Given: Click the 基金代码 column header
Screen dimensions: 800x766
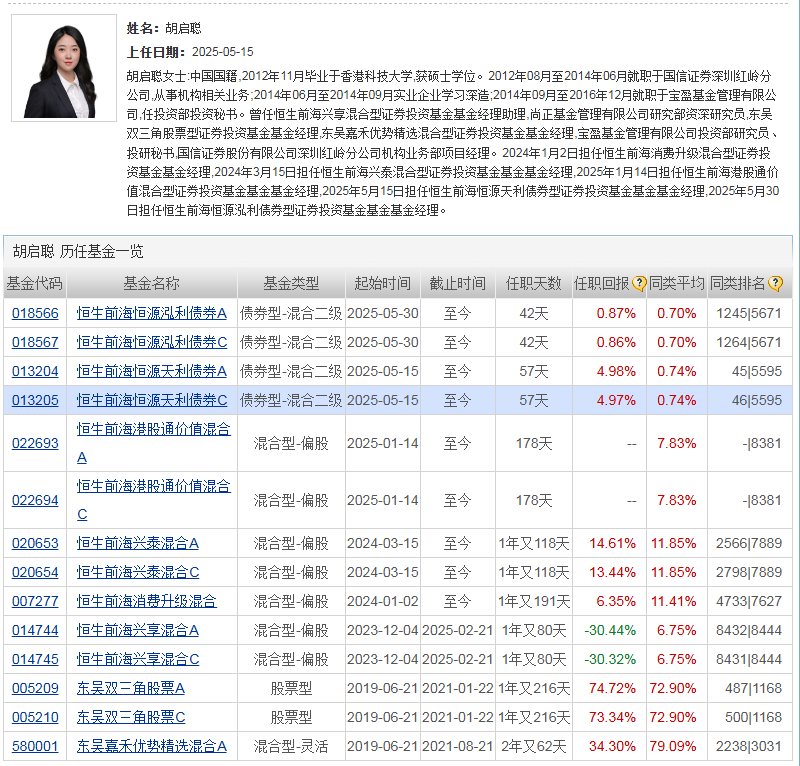Looking at the screenshot, I should [x=35, y=283].
